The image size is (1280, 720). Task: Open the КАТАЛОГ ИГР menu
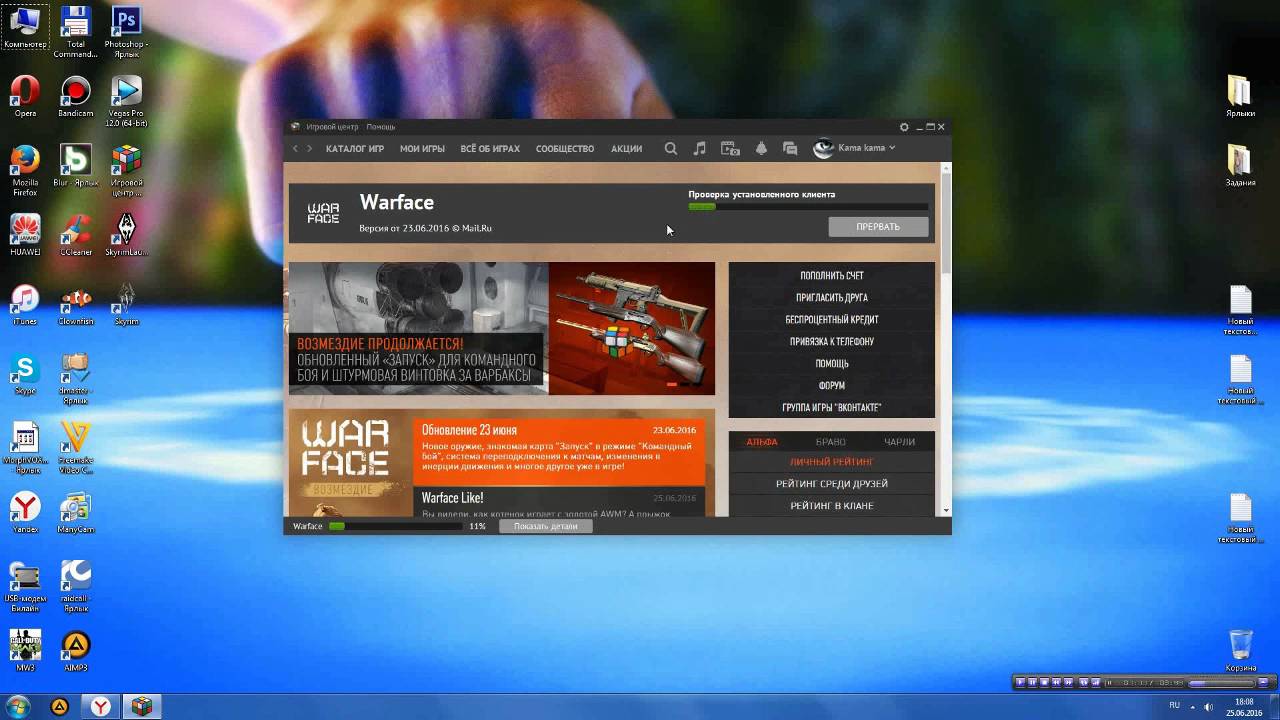point(355,149)
